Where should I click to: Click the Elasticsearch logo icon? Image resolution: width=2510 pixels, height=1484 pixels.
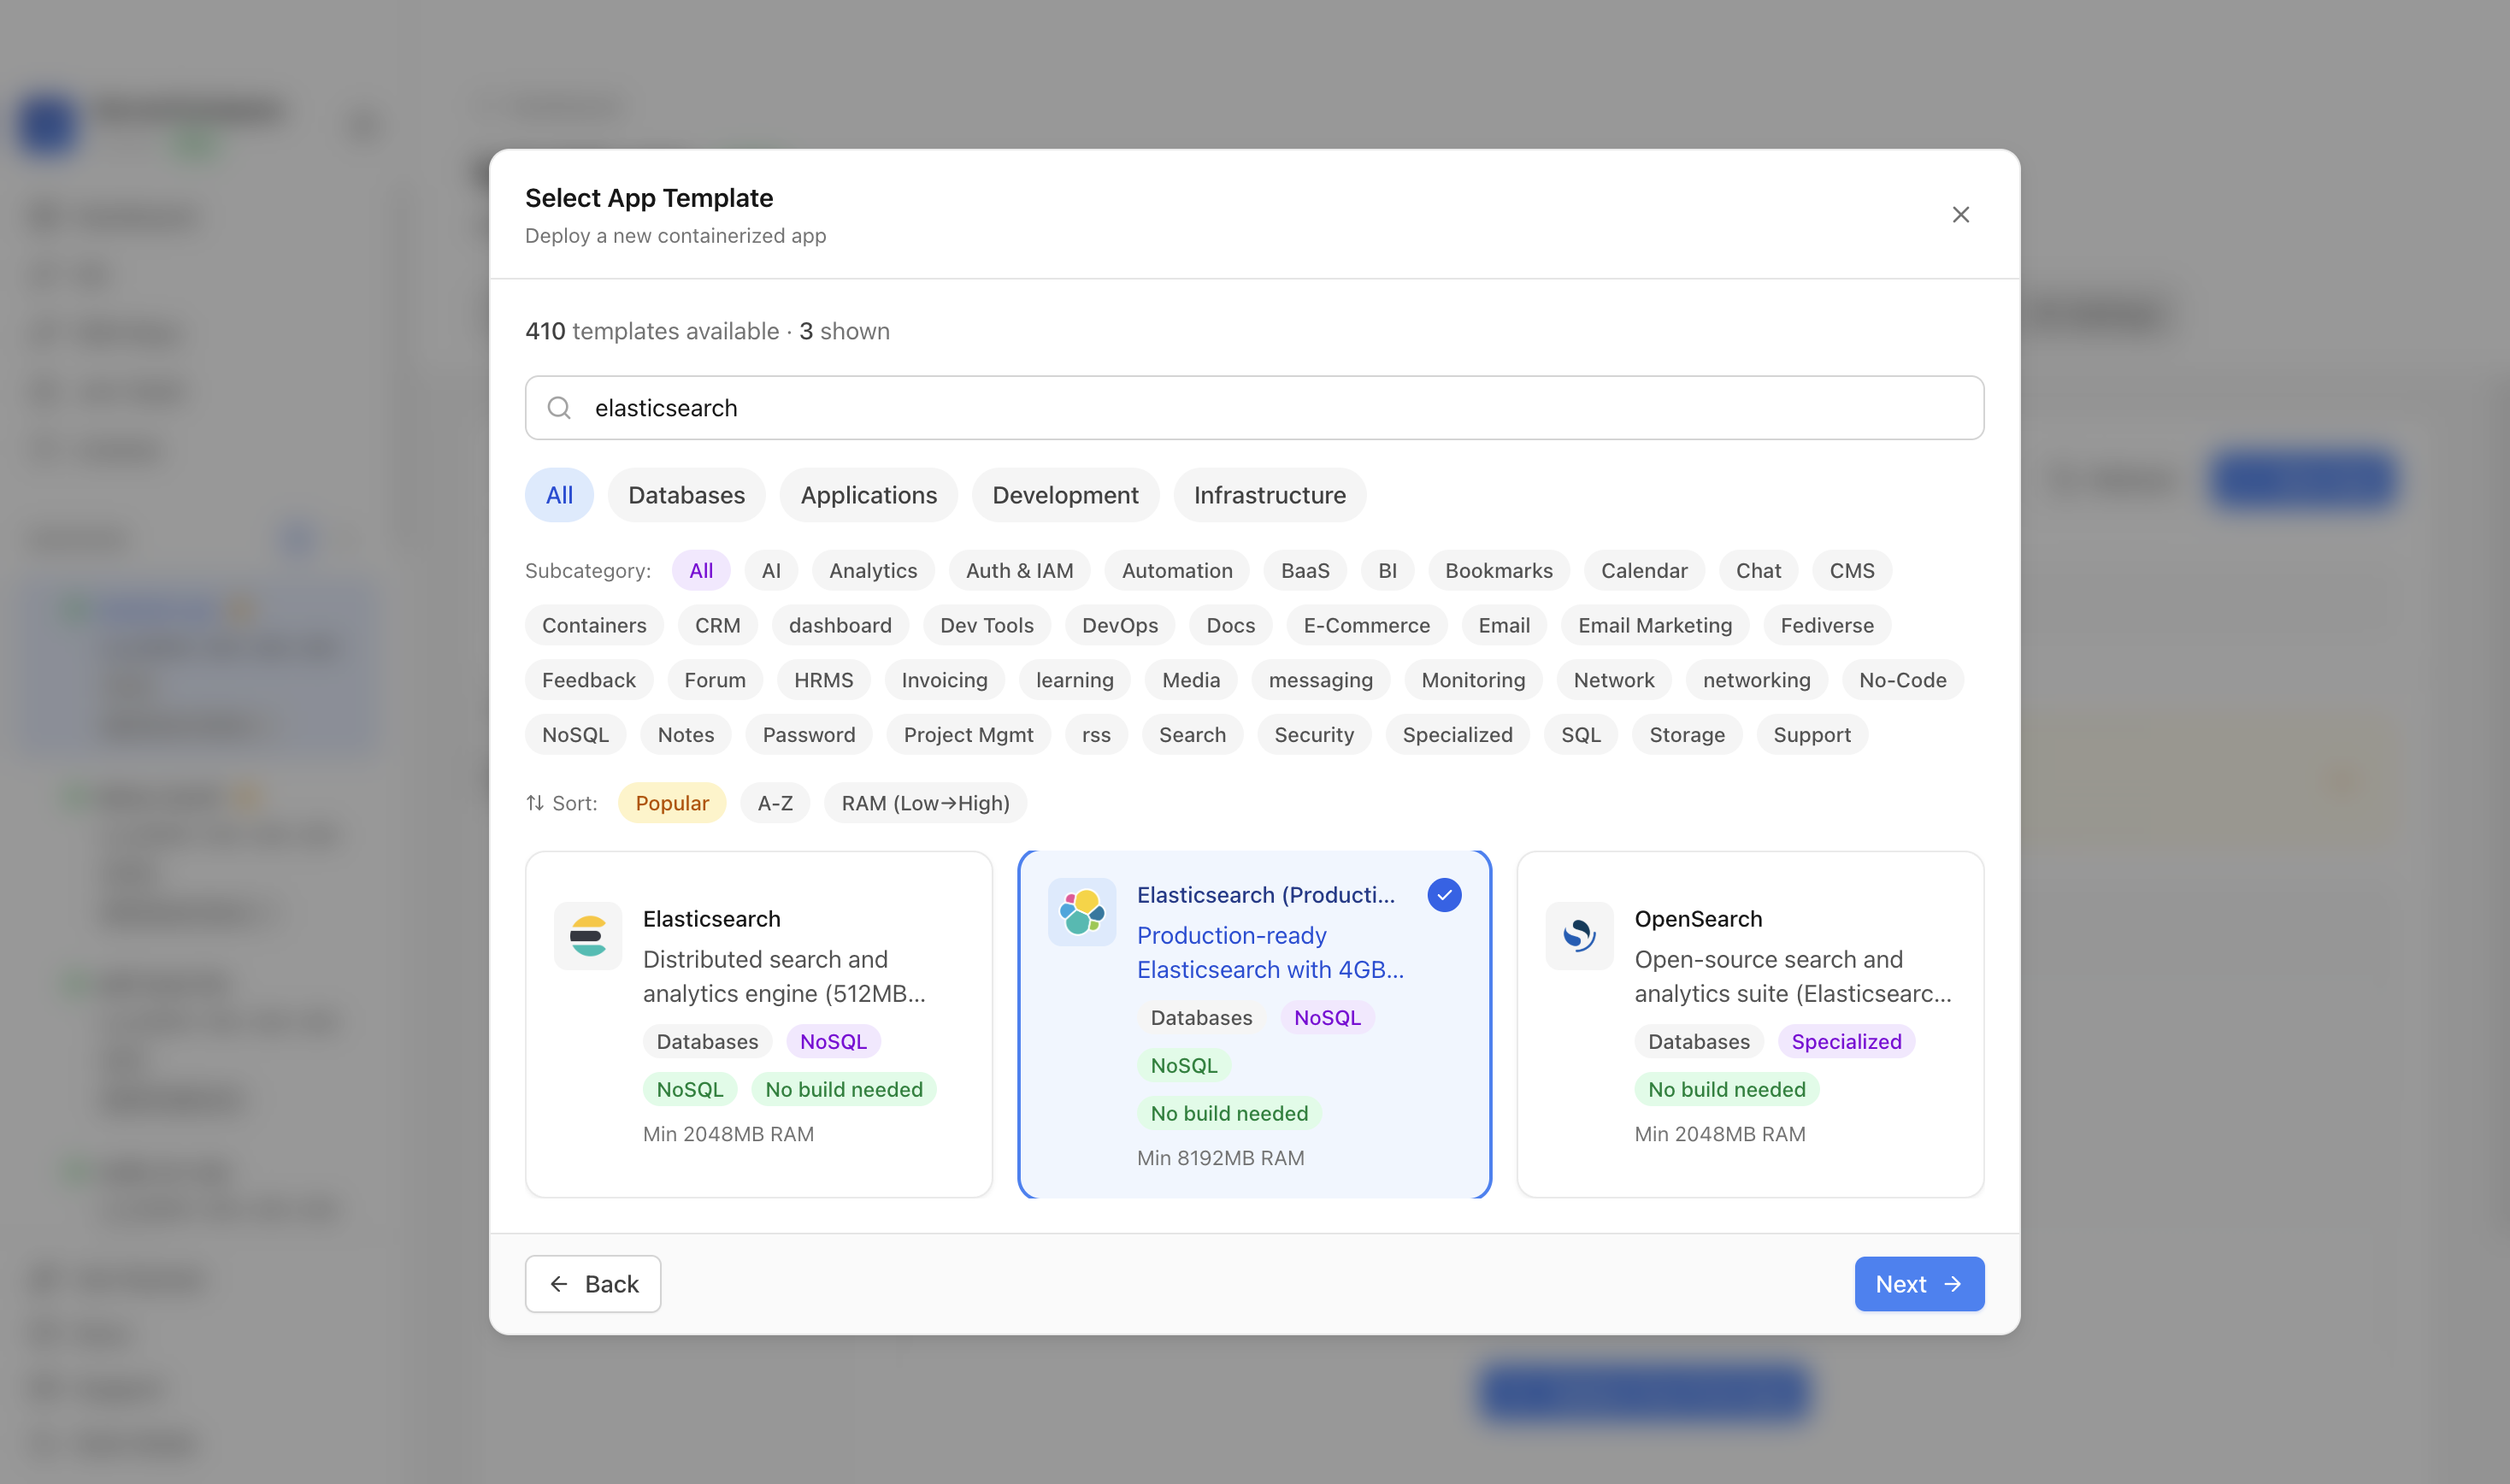point(588,936)
